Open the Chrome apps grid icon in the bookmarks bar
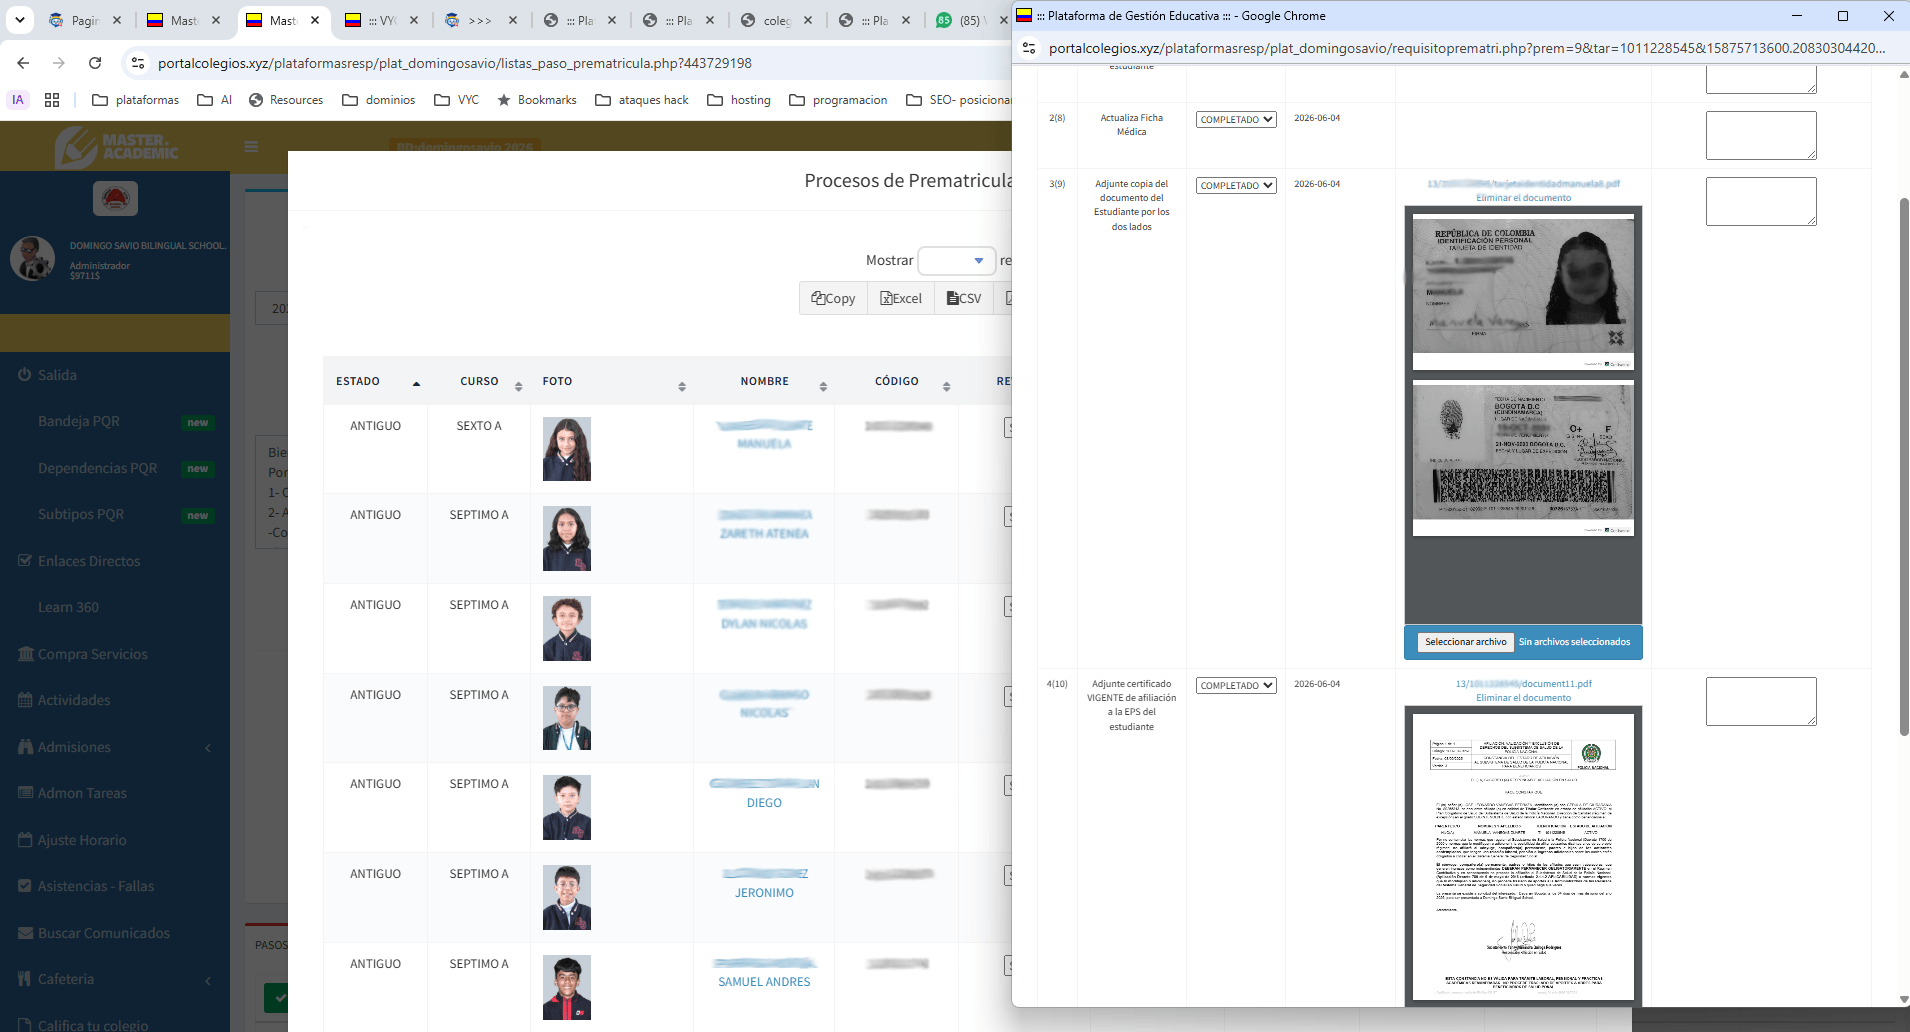The height and width of the screenshot is (1032, 1910). pos(52,100)
